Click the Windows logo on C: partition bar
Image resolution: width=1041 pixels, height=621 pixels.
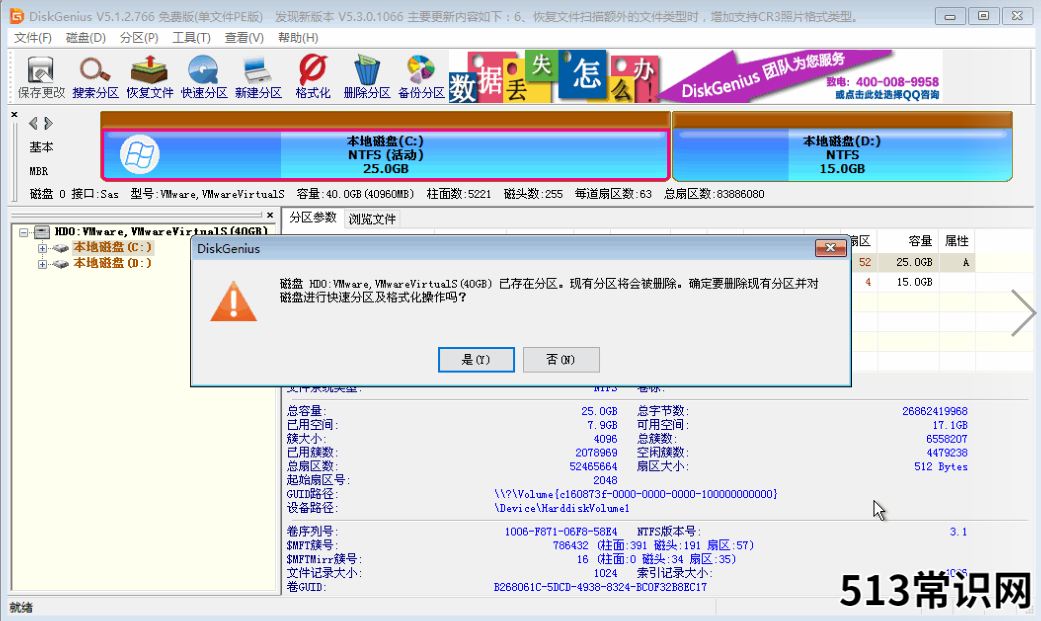click(x=139, y=155)
